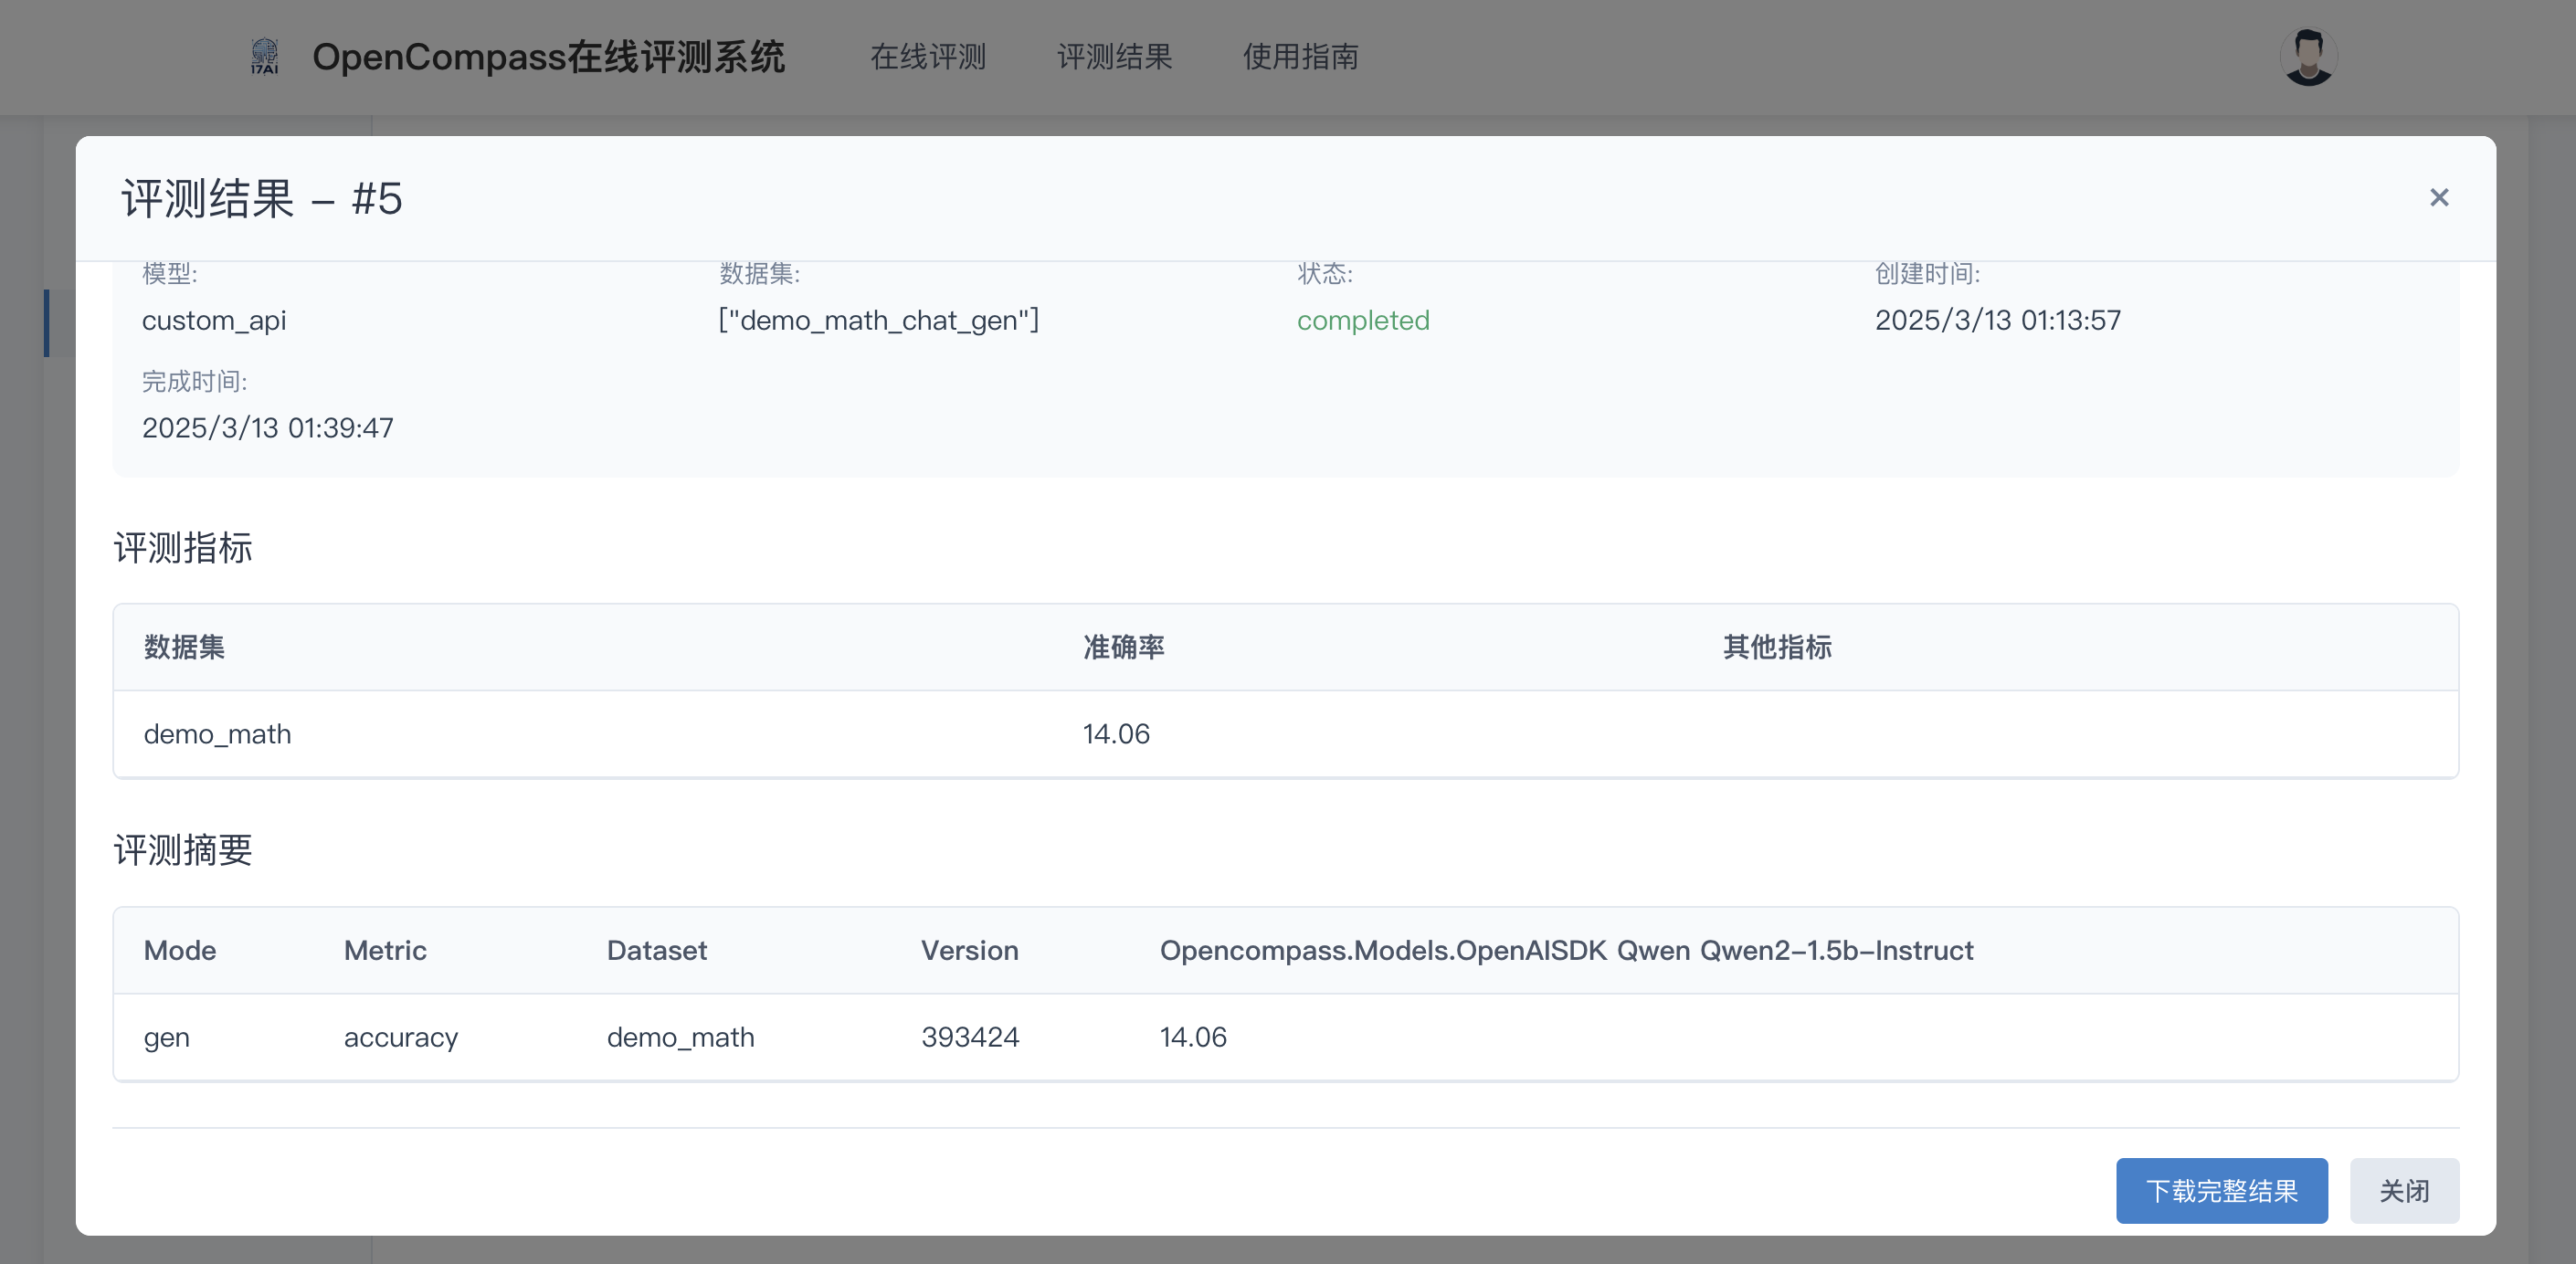The height and width of the screenshot is (1264, 2576).
Task: Click the Qwen2-1.5b-Instruct column header
Action: (1566, 950)
